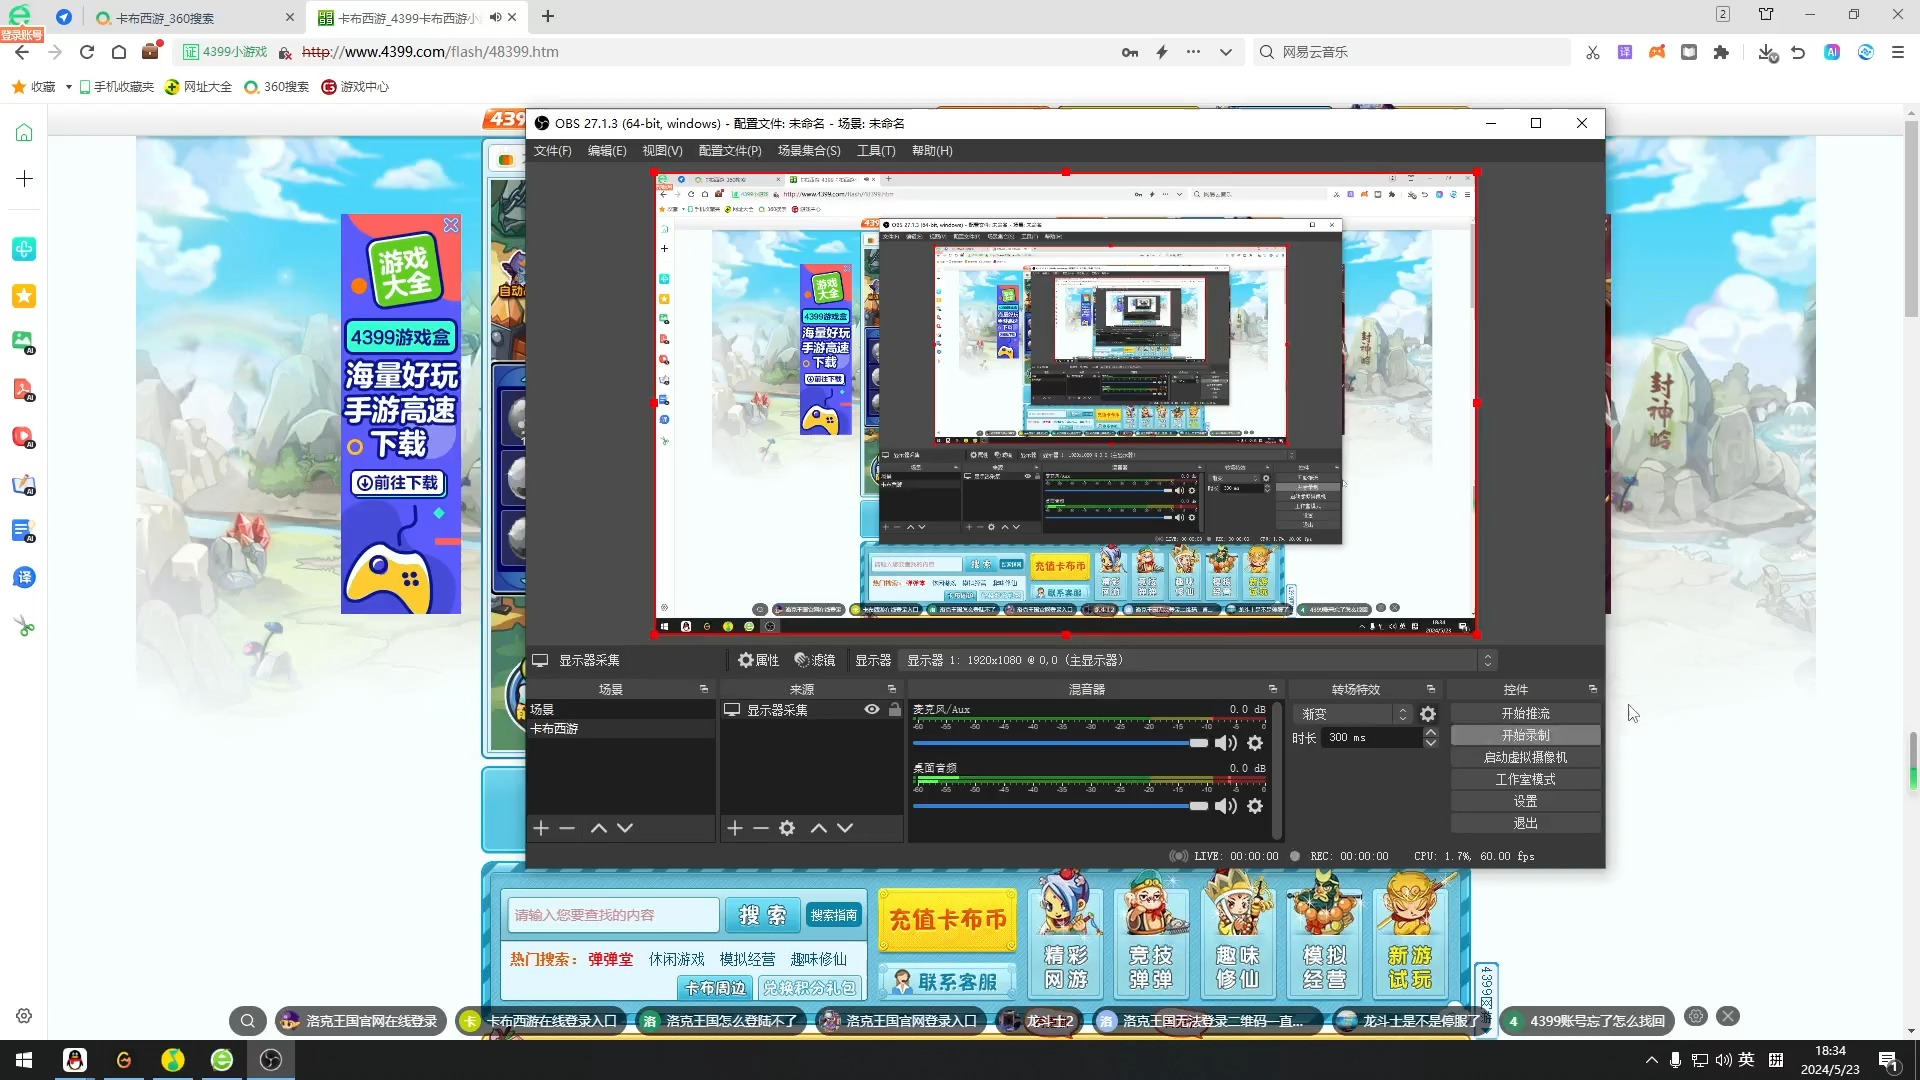The height and width of the screenshot is (1080, 1920).
Task: Expand the 显示器 selection dropdown
Action: click(1488, 660)
